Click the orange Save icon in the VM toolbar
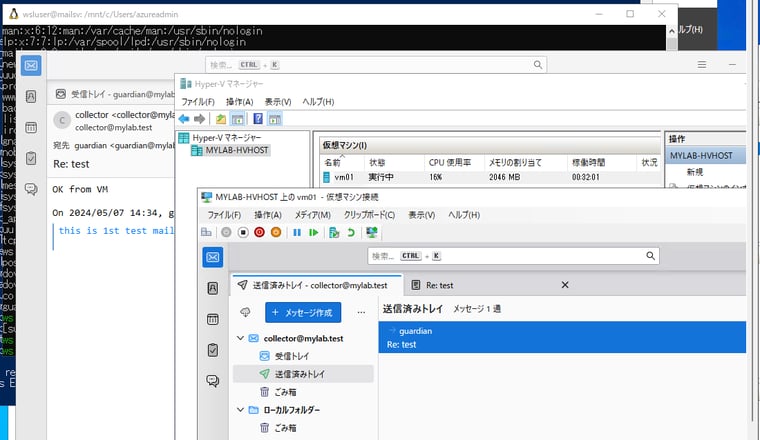Viewport: 760px width, 440px height. click(276, 233)
